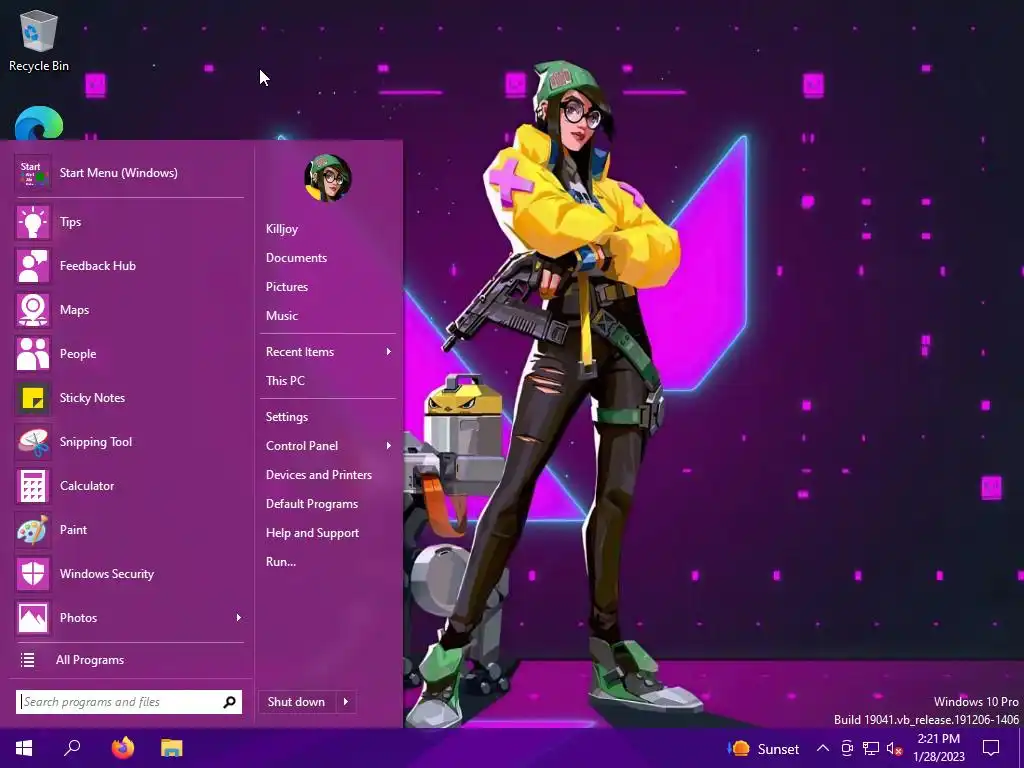Viewport: 1024px width, 768px height.
Task: Open Recycle Bin on the desktop
Action: [39, 40]
